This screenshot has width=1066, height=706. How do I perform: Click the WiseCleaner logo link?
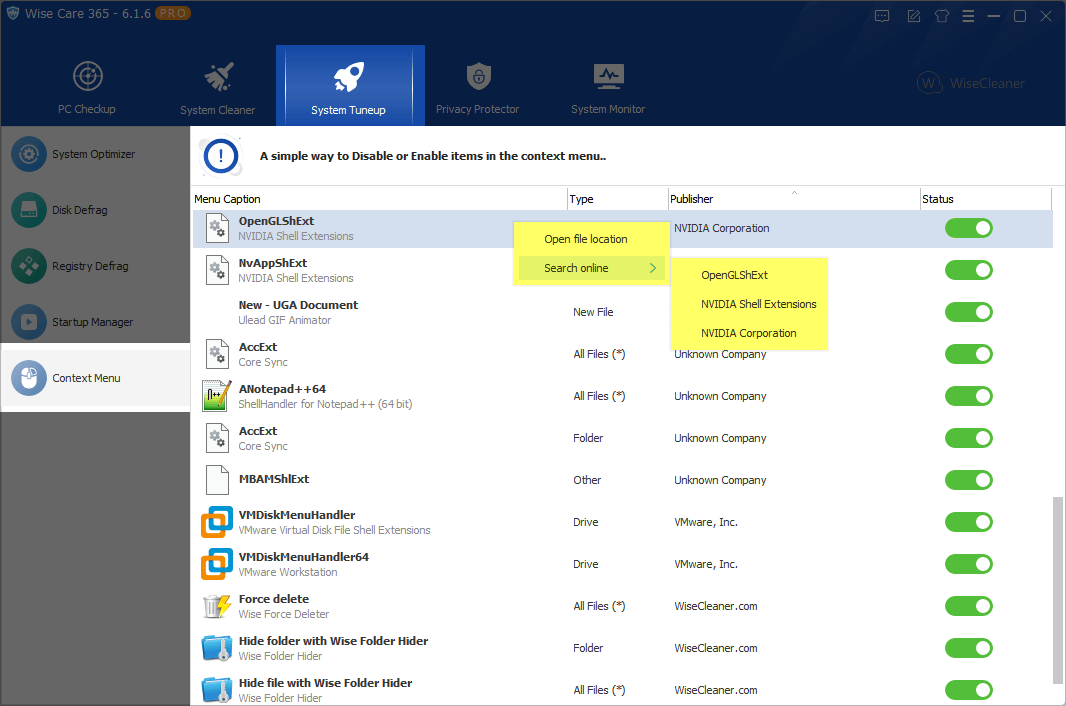970,83
